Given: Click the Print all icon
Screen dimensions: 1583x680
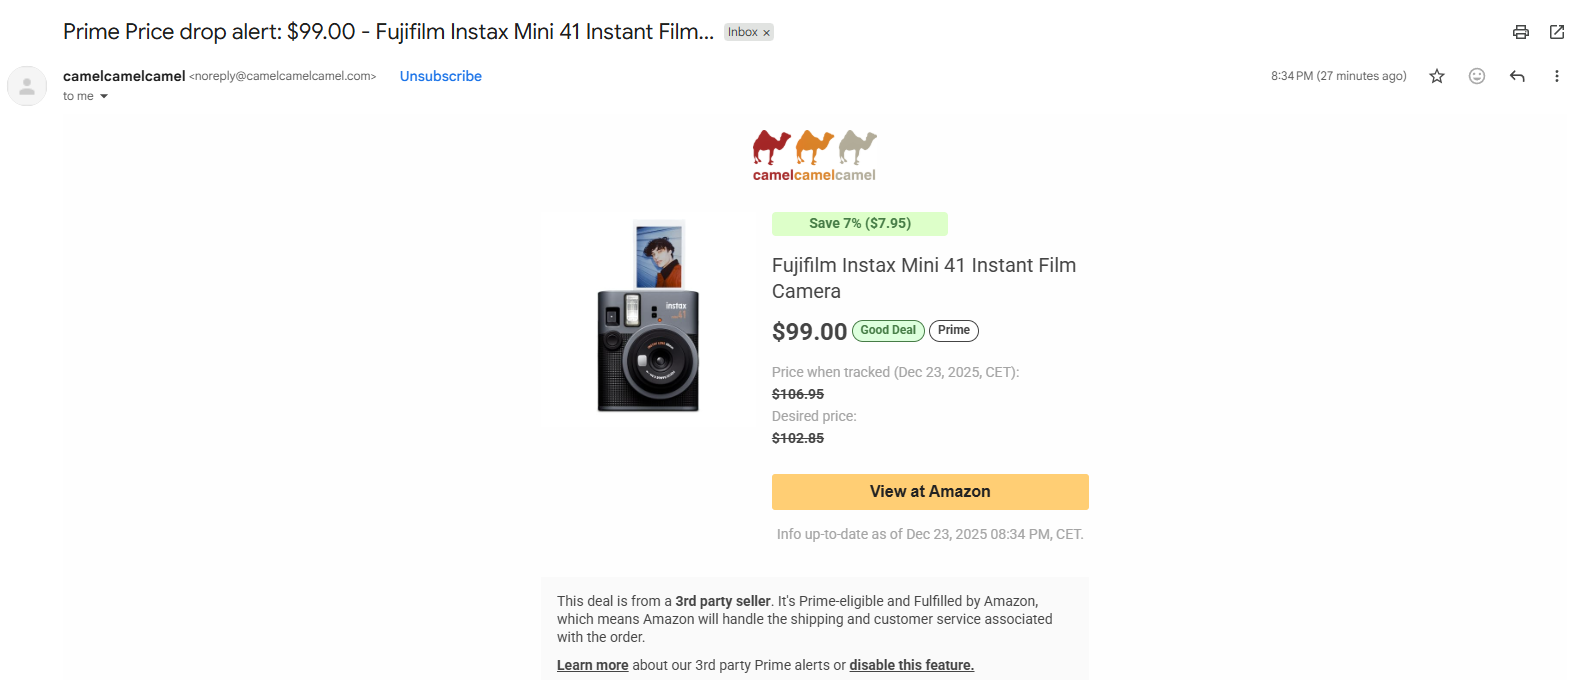Looking at the screenshot, I should coord(1520,31).
